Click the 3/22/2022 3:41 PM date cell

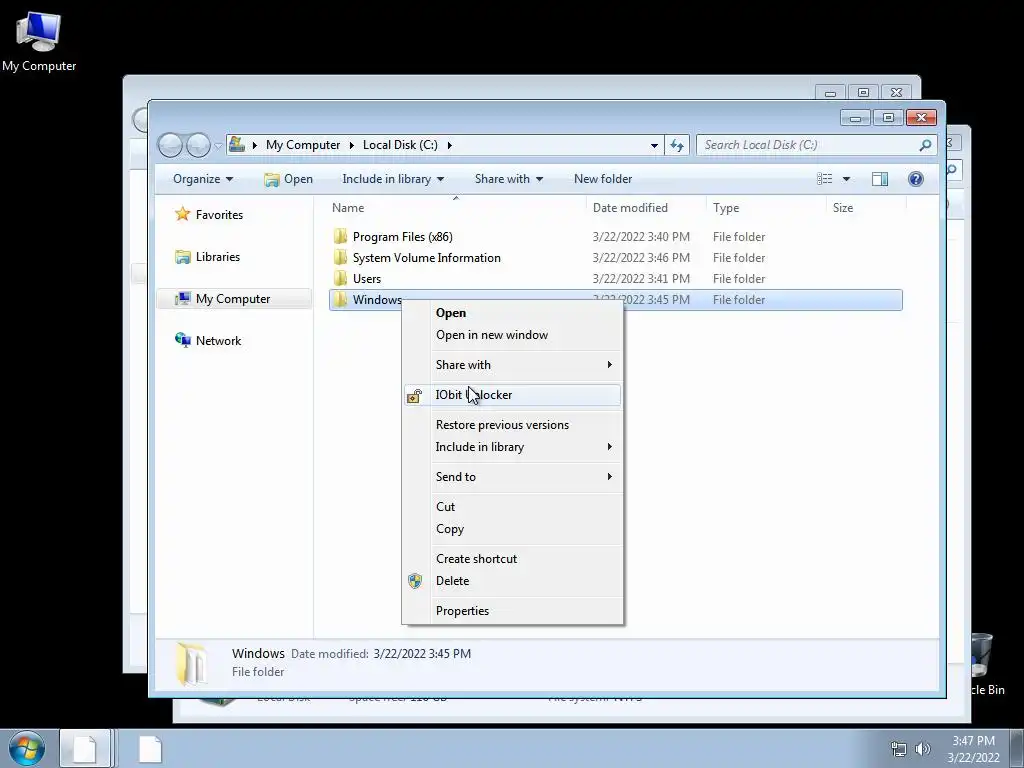pos(641,279)
